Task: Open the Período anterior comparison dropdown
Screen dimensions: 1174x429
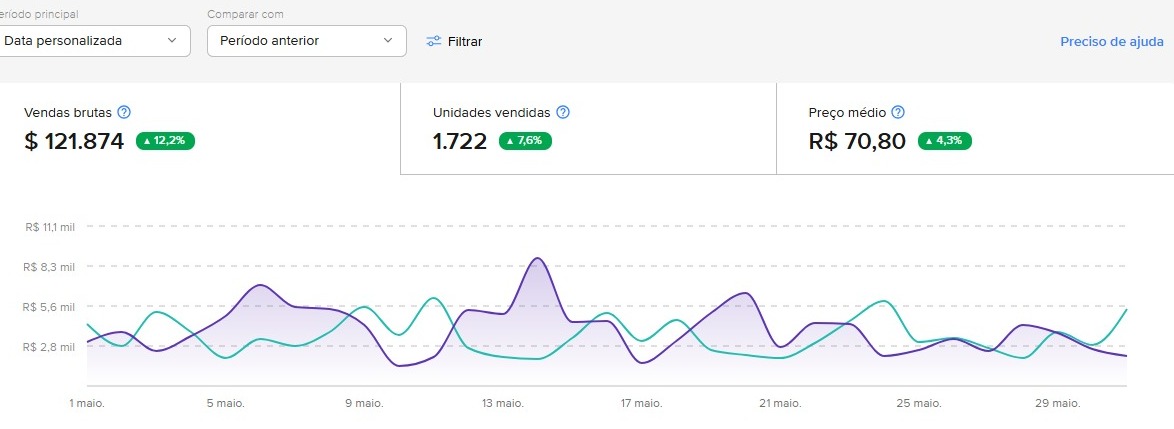Action: (306, 41)
